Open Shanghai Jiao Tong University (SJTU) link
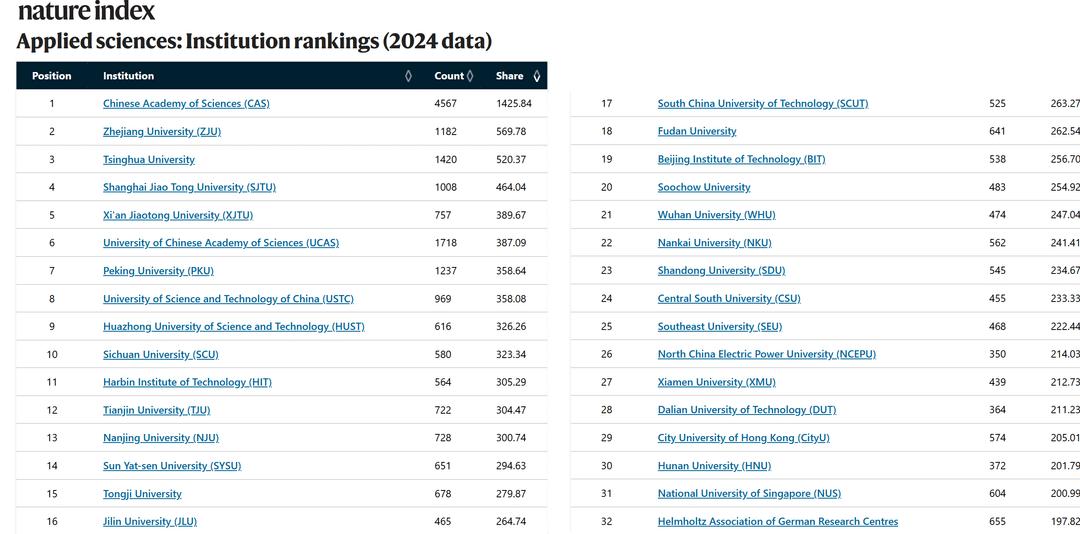 tap(189, 187)
